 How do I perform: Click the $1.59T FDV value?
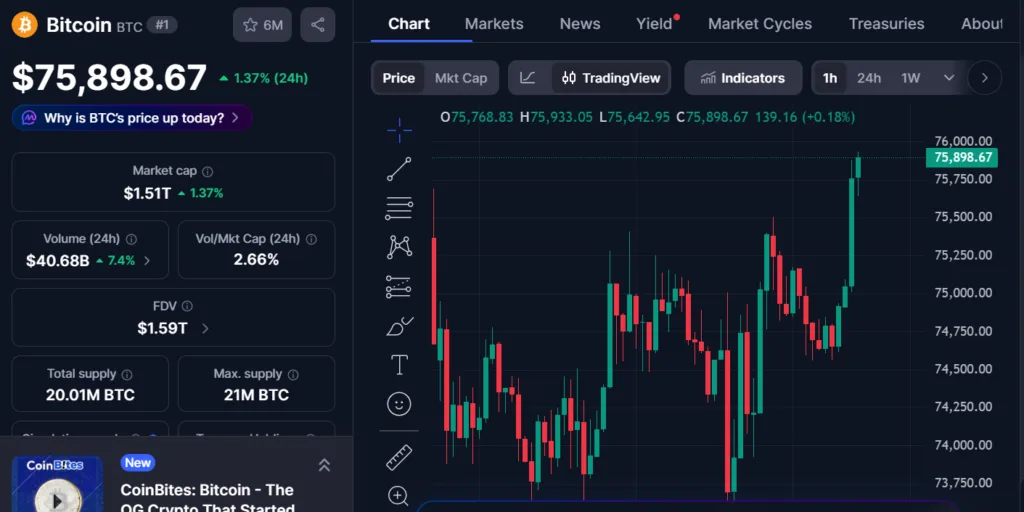point(162,328)
